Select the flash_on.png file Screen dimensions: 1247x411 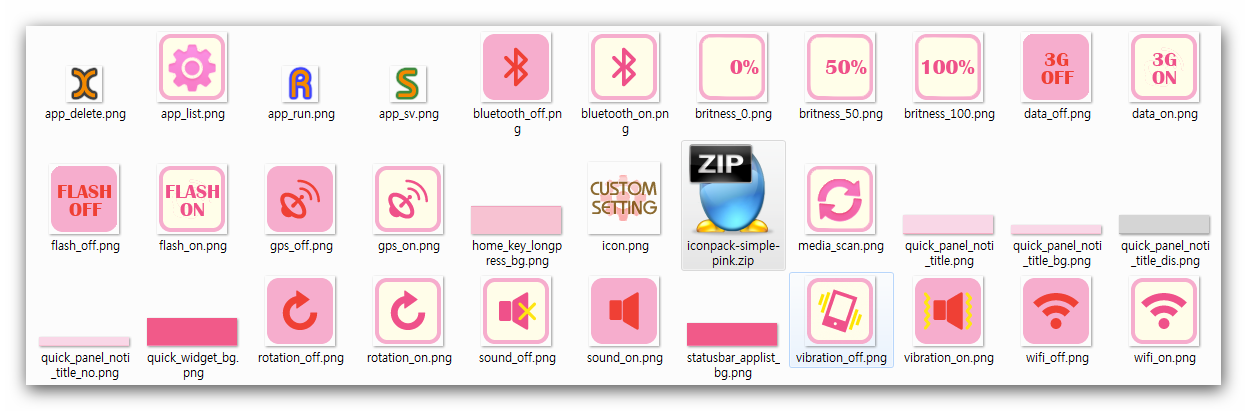[x=192, y=199]
